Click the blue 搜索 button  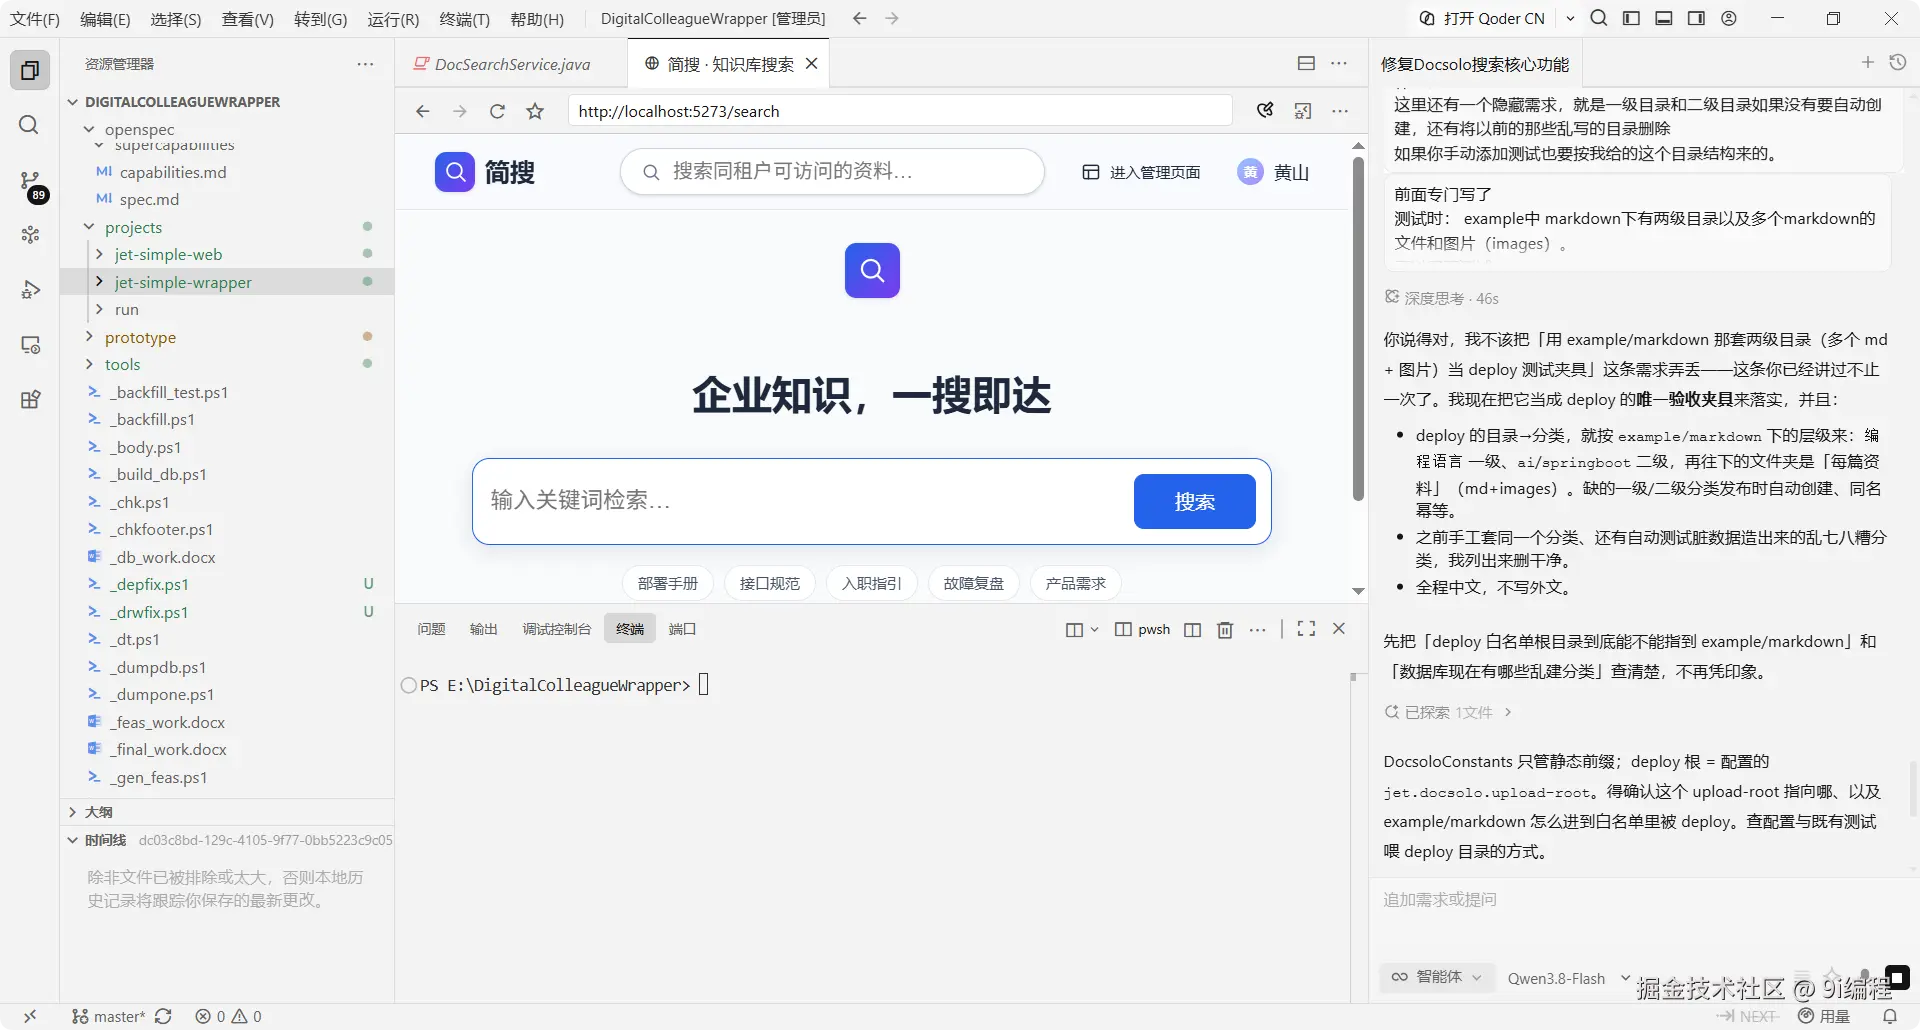[x=1194, y=501]
